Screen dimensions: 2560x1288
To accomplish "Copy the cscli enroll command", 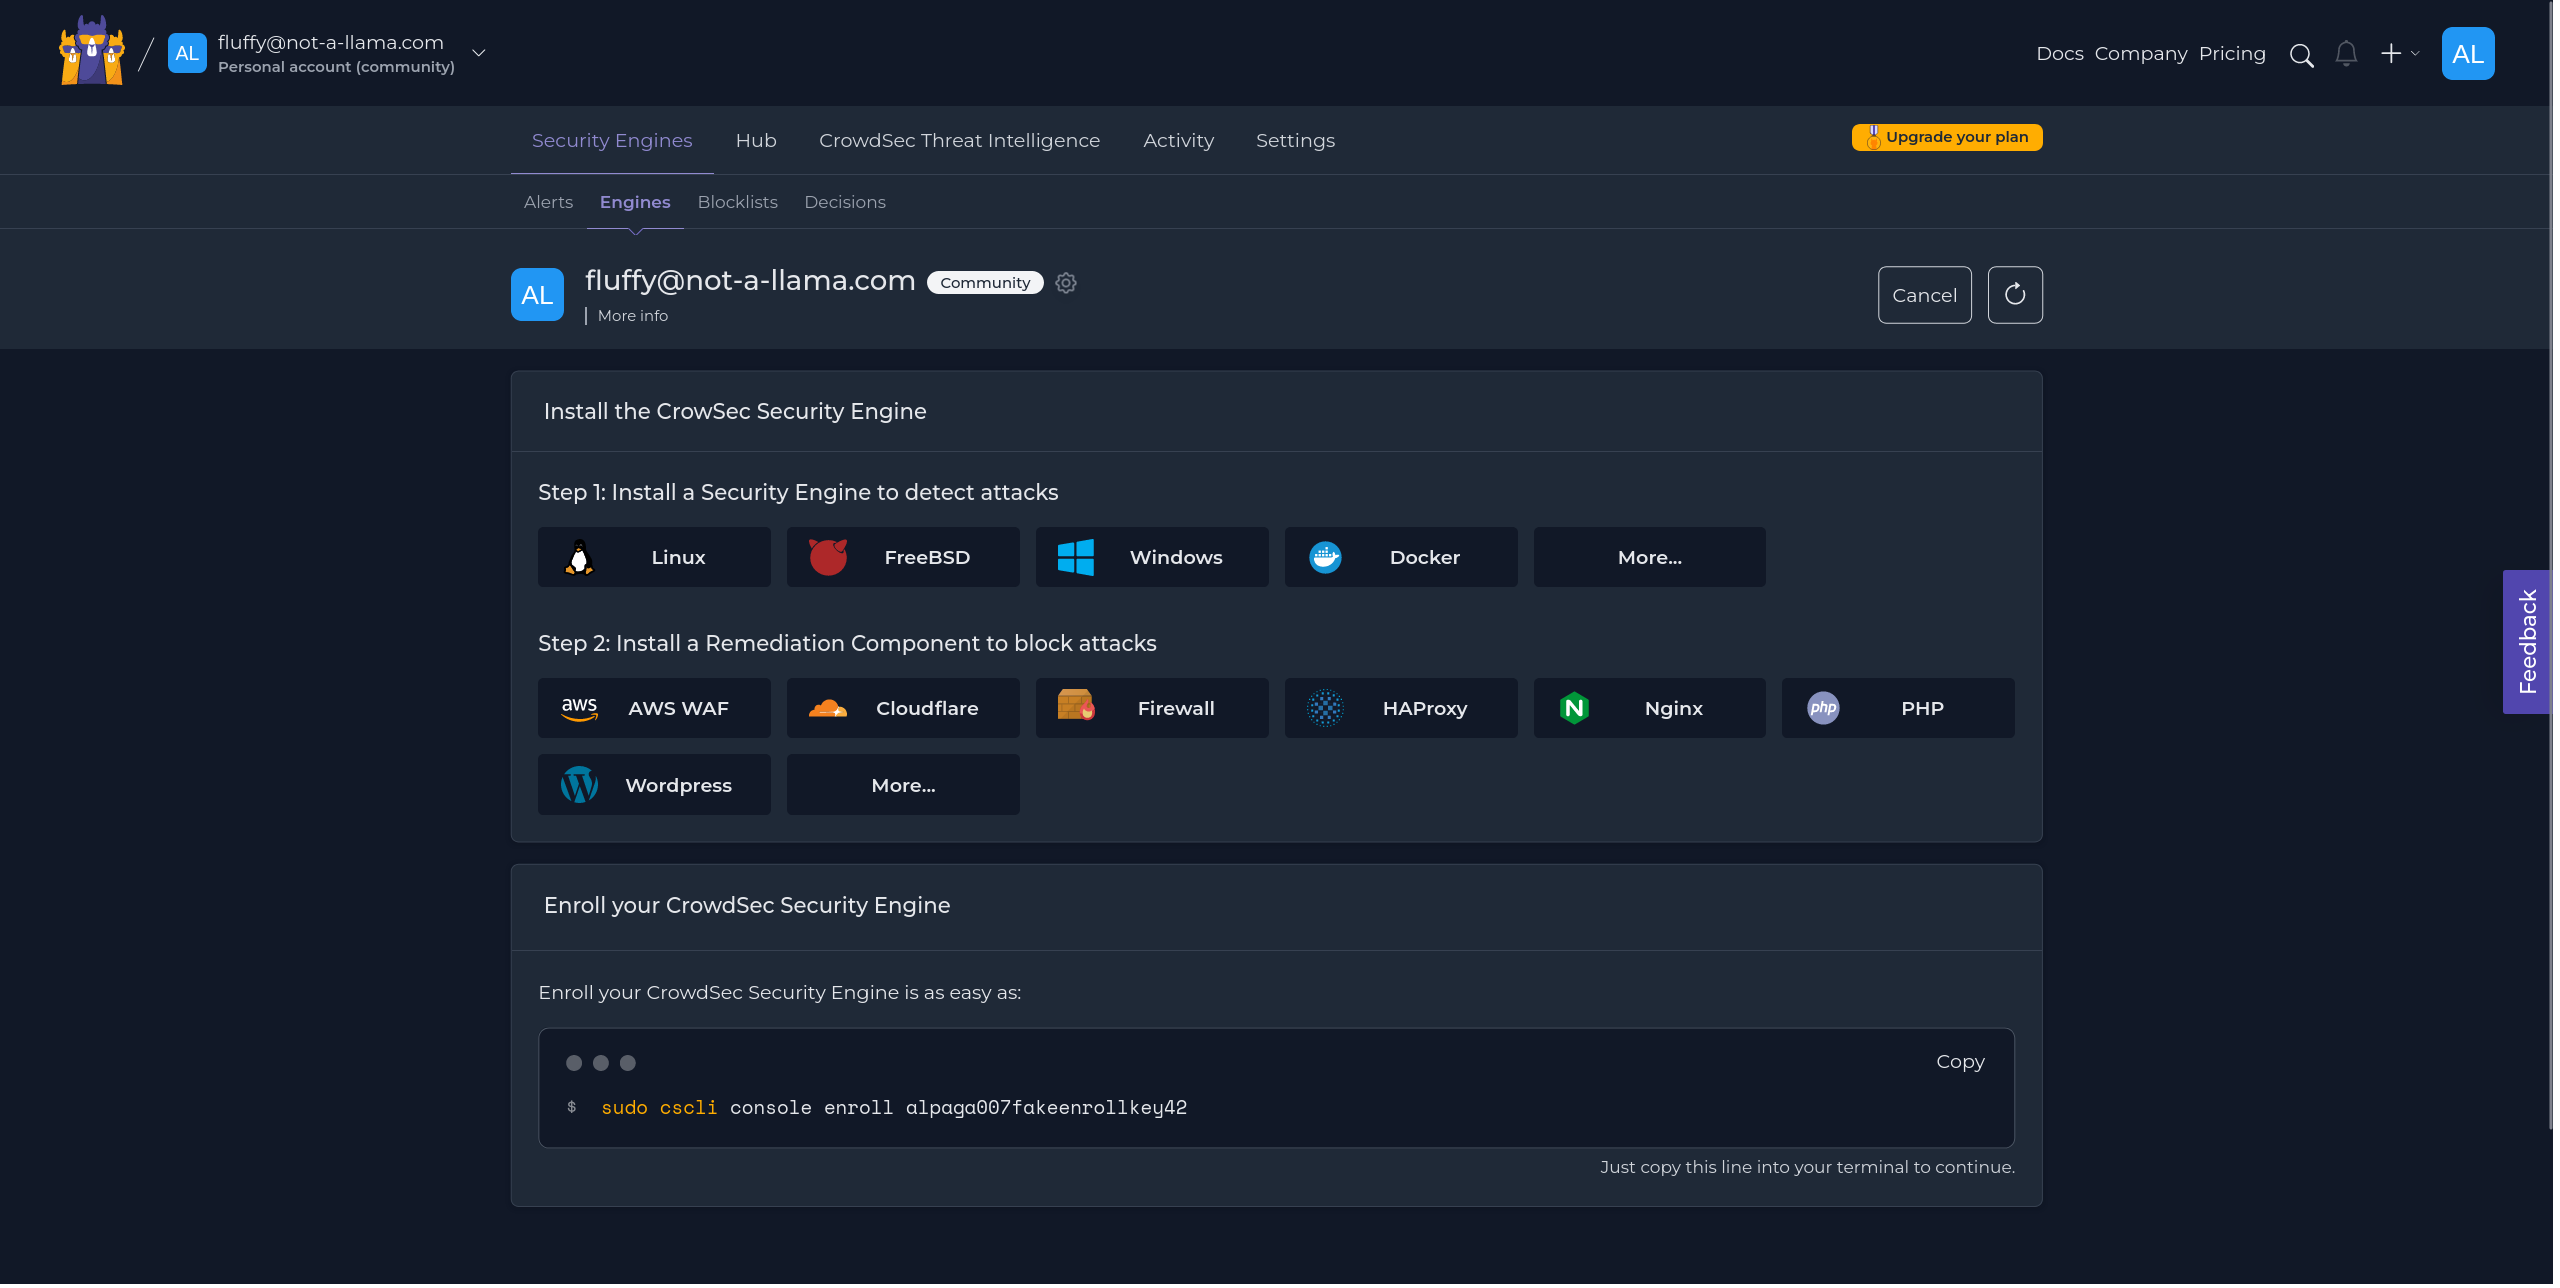I will point(1959,1061).
